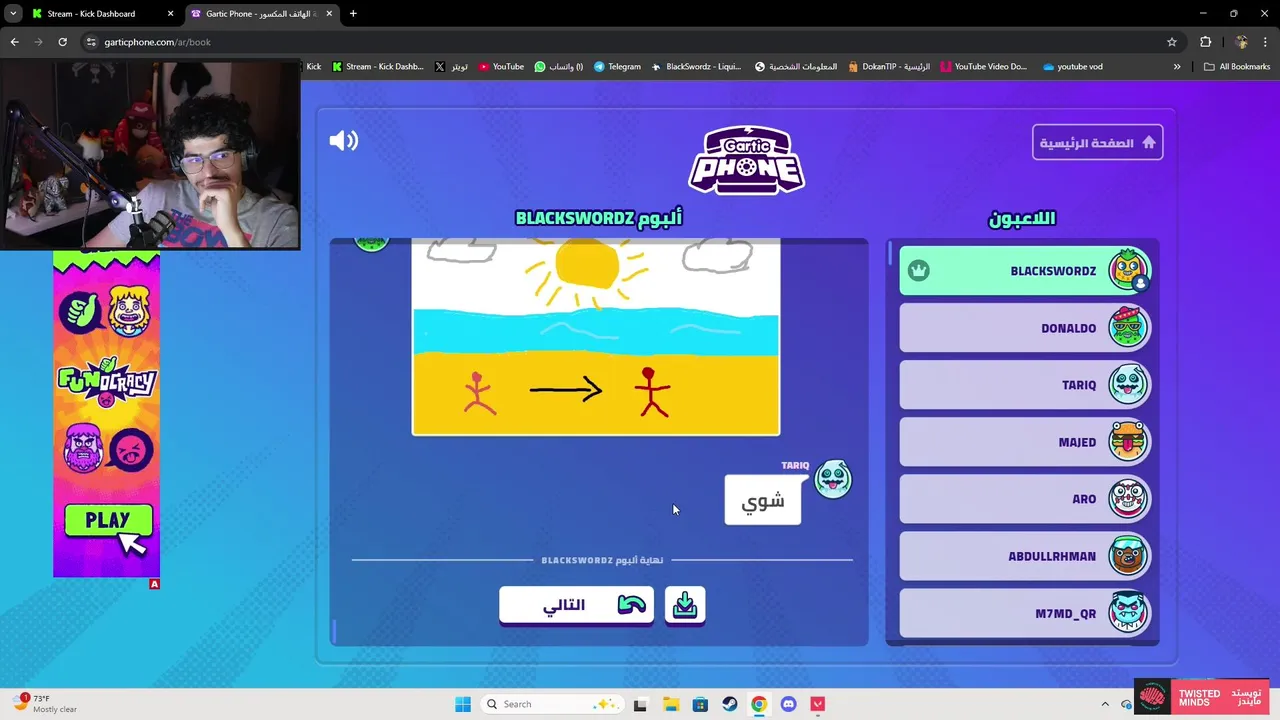This screenshot has height=720, width=1280.
Task: Mute sound with the speaker icon
Action: tap(343, 141)
